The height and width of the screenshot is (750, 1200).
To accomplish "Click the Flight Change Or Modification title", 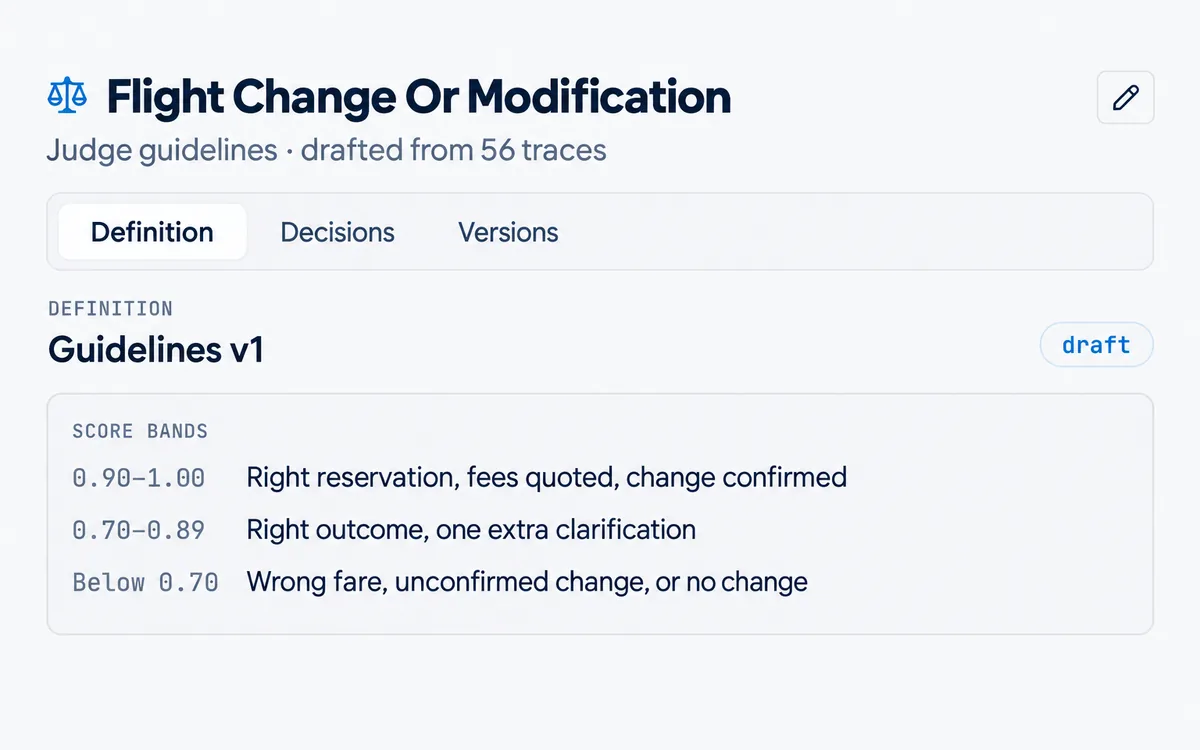I will point(418,97).
